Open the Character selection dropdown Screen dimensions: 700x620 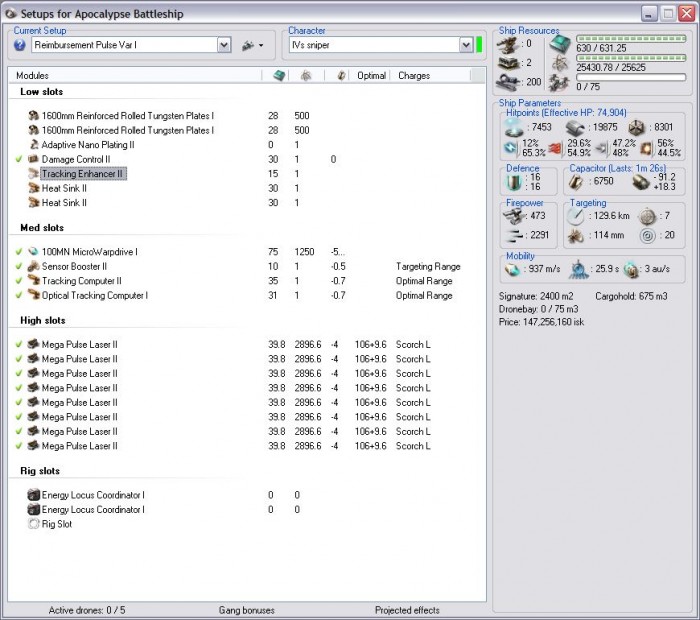(x=466, y=45)
